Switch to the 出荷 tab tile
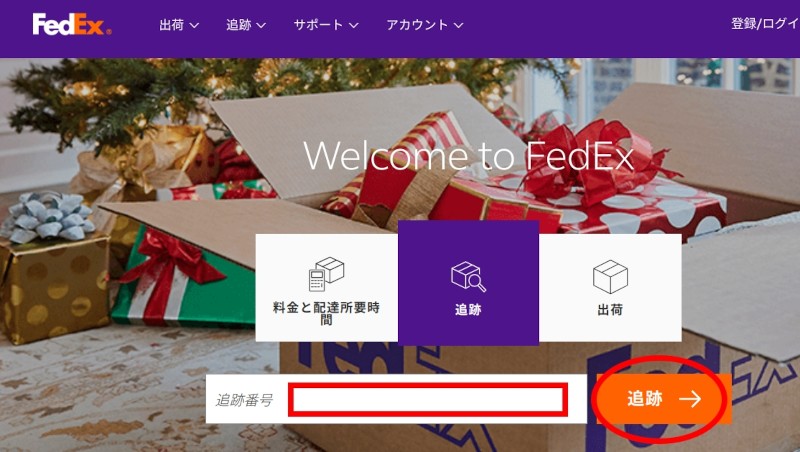The height and width of the screenshot is (452, 800). 610,288
